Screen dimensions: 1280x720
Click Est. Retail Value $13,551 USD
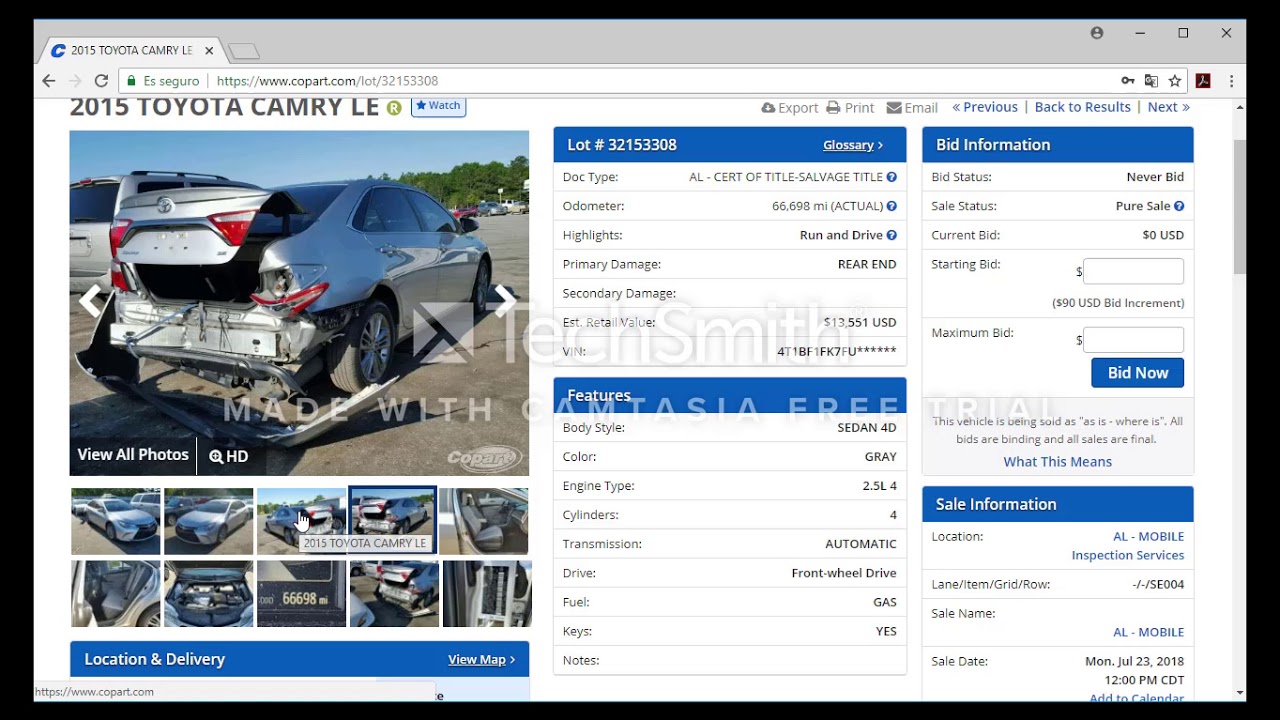click(x=860, y=323)
